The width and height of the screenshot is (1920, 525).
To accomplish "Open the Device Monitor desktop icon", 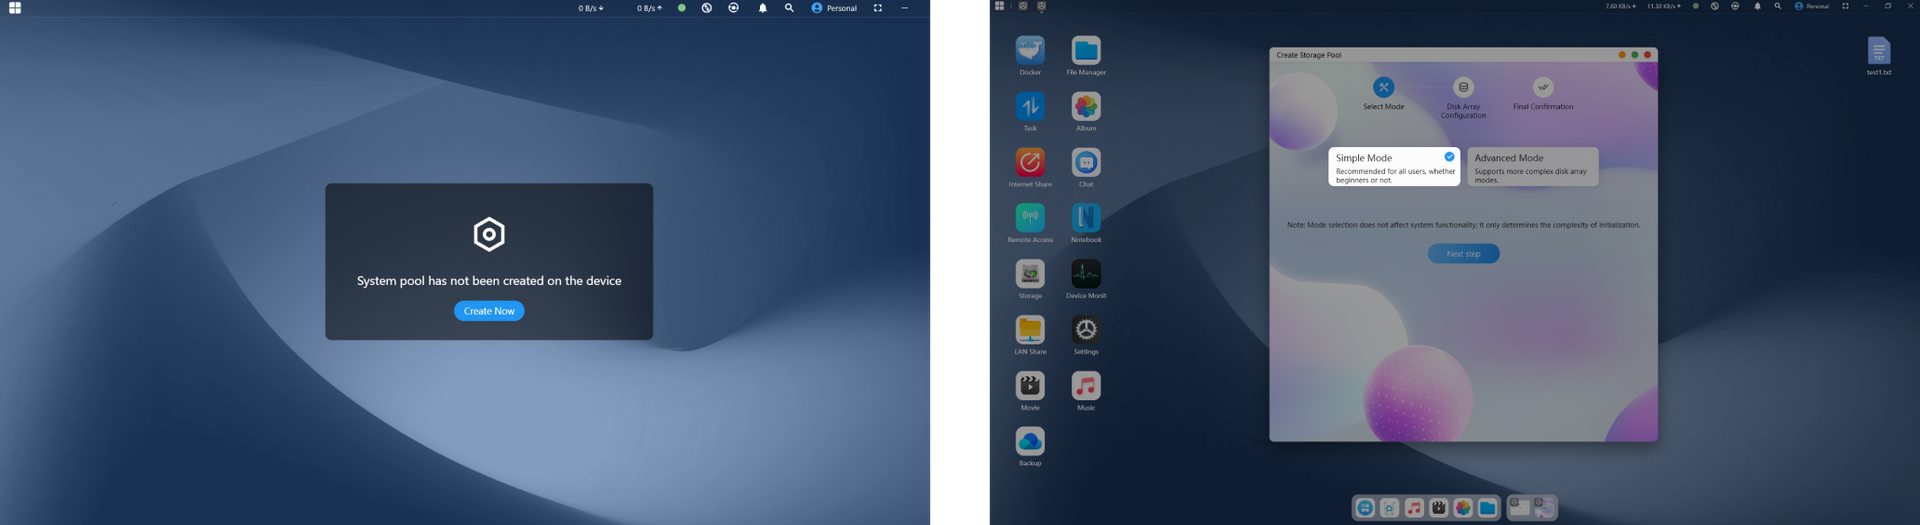I will point(1086,274).
